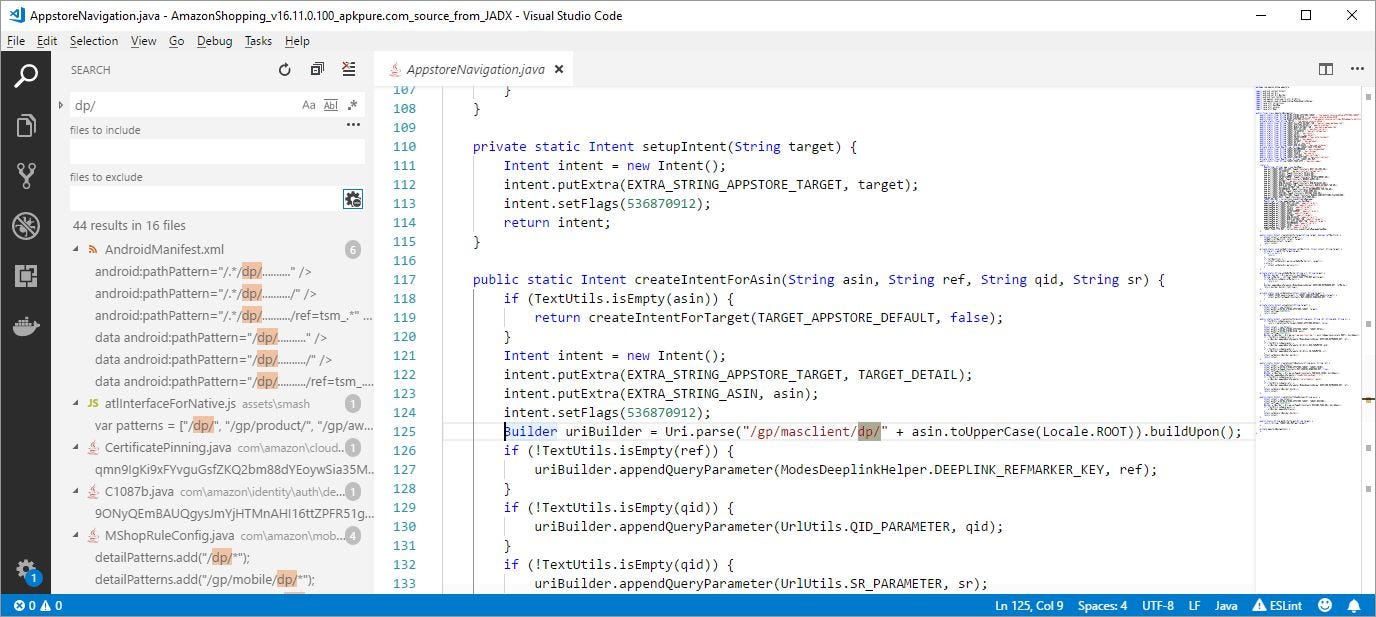Collapse the AndroidManifest.xml results group

[77, 249]
